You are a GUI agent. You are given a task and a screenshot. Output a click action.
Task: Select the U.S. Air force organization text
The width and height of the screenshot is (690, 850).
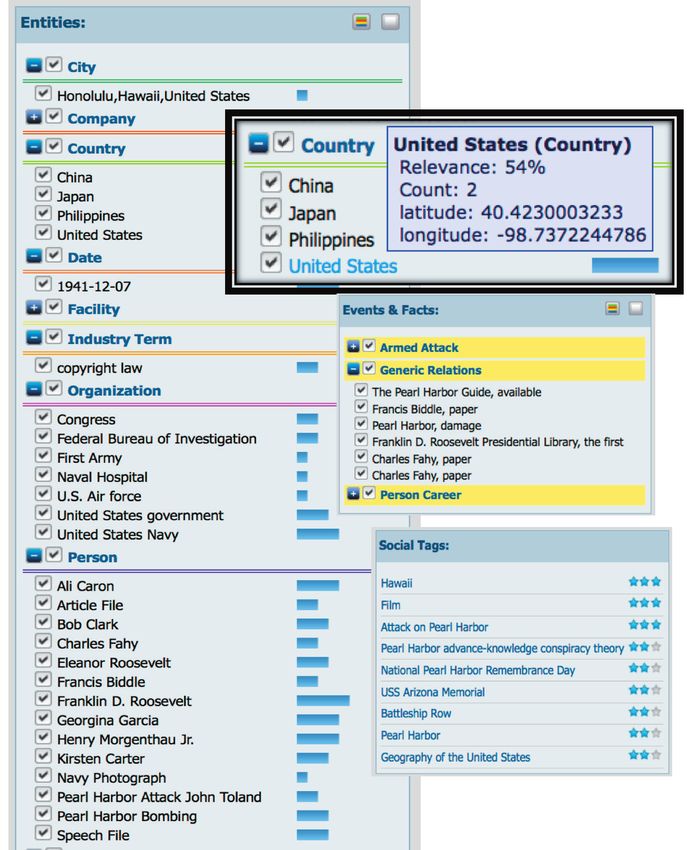(x=99, y=496)
